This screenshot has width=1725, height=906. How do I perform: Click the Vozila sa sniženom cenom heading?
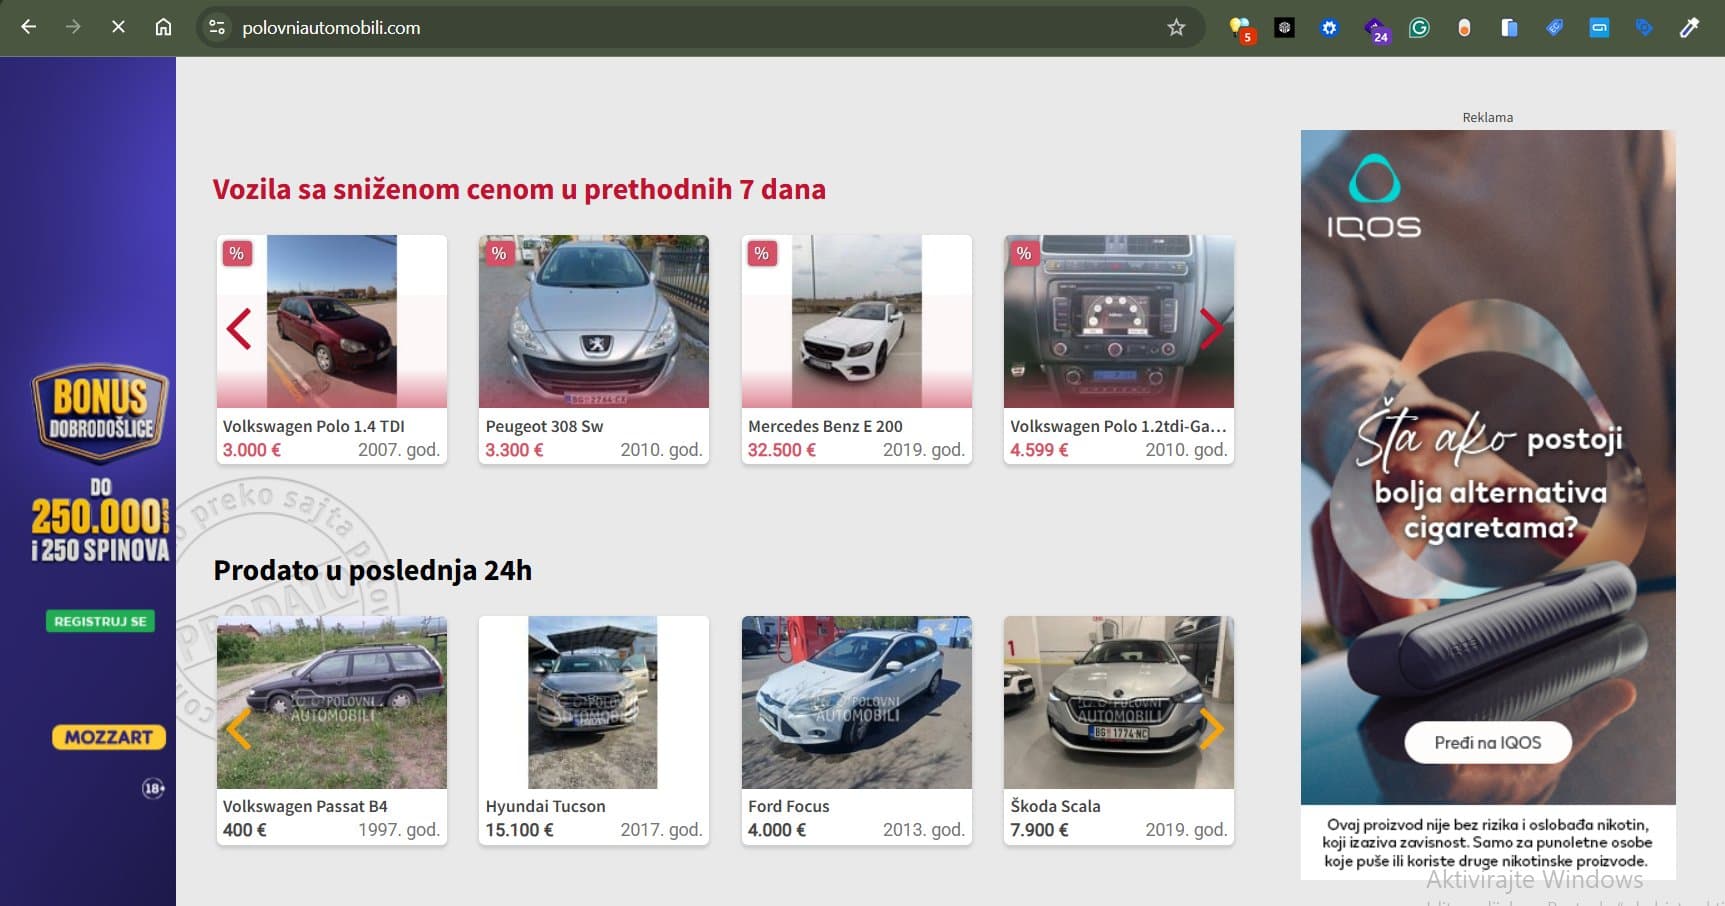(519, 189)
